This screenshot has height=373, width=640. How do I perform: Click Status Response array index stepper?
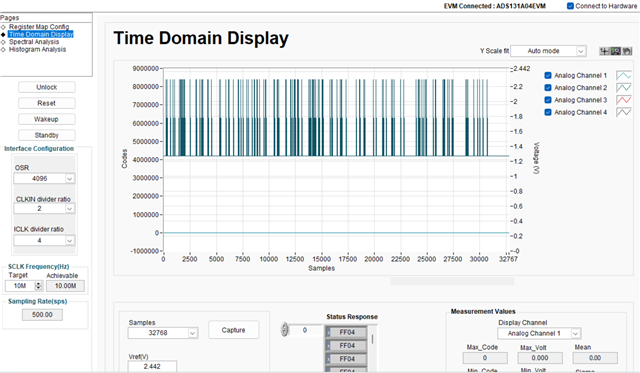point(284,329)
